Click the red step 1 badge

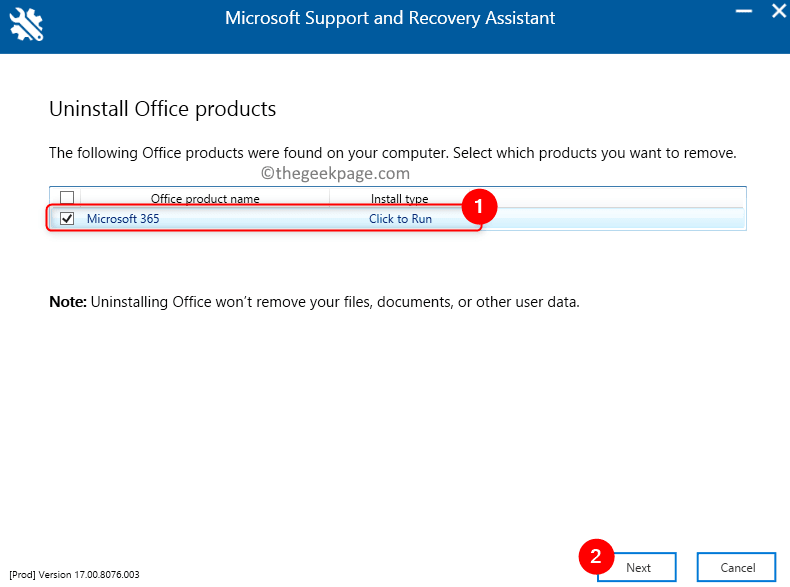point(477,207)
